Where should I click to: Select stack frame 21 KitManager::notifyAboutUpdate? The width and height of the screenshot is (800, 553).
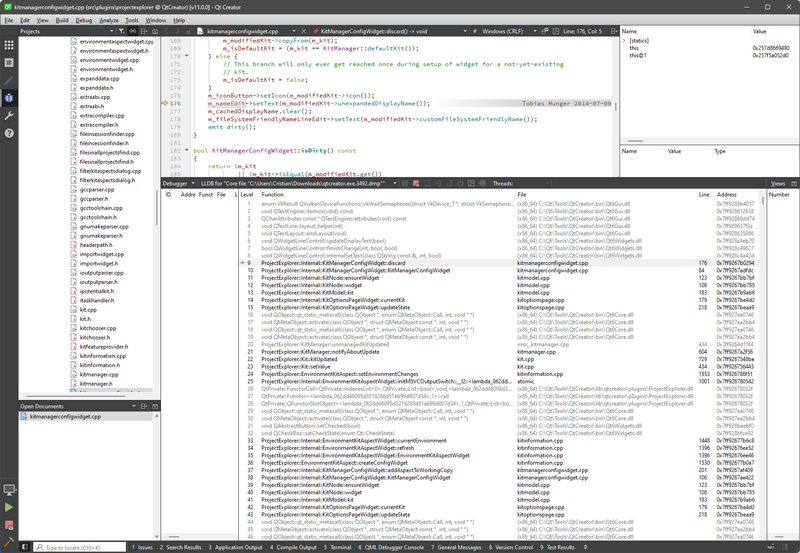(x=500, y=352)
